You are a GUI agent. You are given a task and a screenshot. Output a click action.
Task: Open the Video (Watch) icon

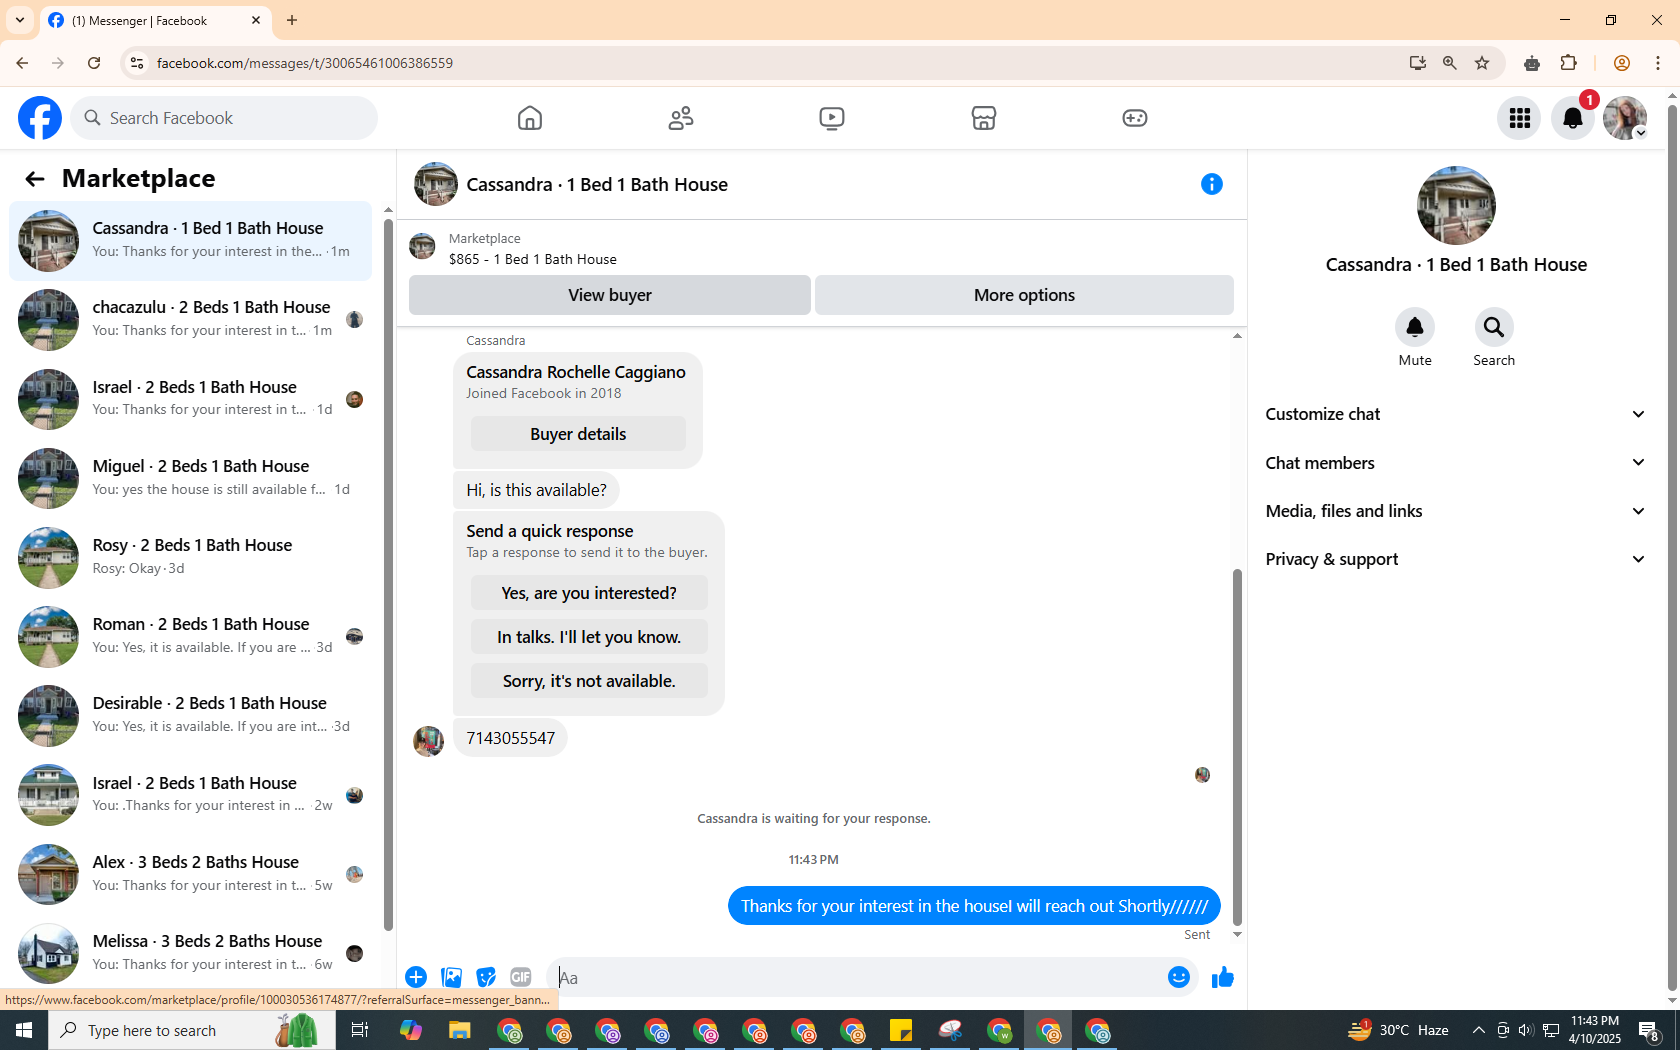point(832,118)
